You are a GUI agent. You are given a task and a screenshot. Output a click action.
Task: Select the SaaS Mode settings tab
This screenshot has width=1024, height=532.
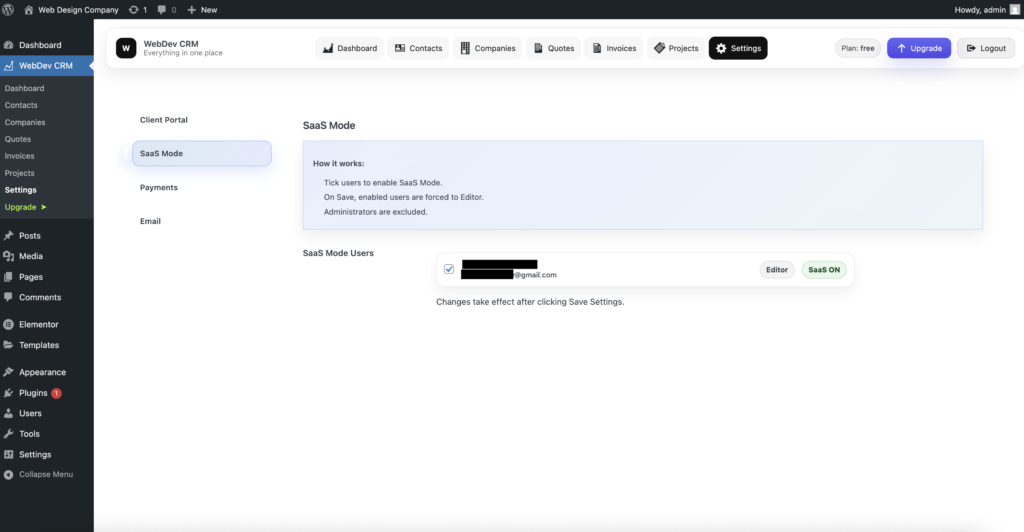pyautogui.click(x=202, y=153)
